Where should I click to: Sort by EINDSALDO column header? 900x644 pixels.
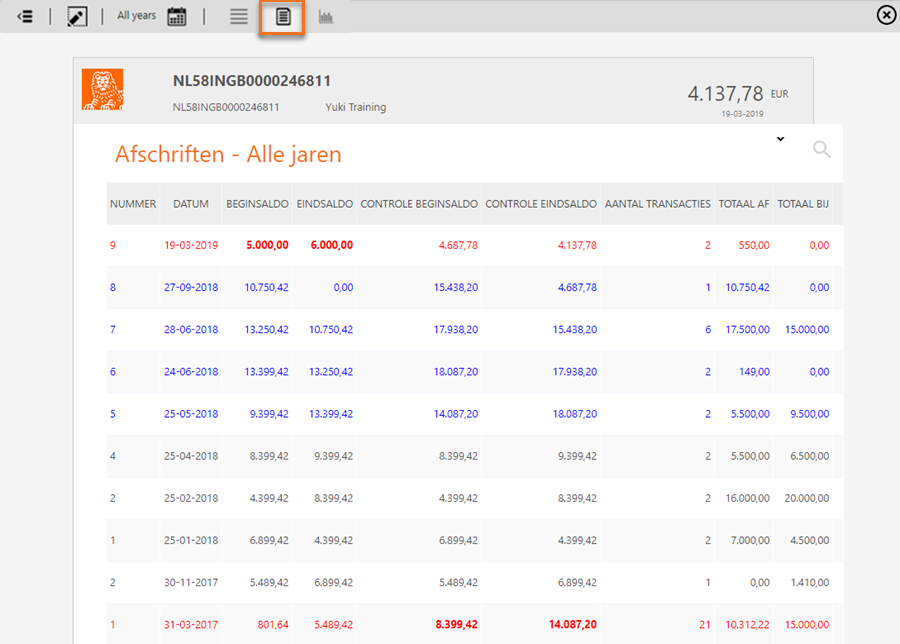tap(324, 204)
